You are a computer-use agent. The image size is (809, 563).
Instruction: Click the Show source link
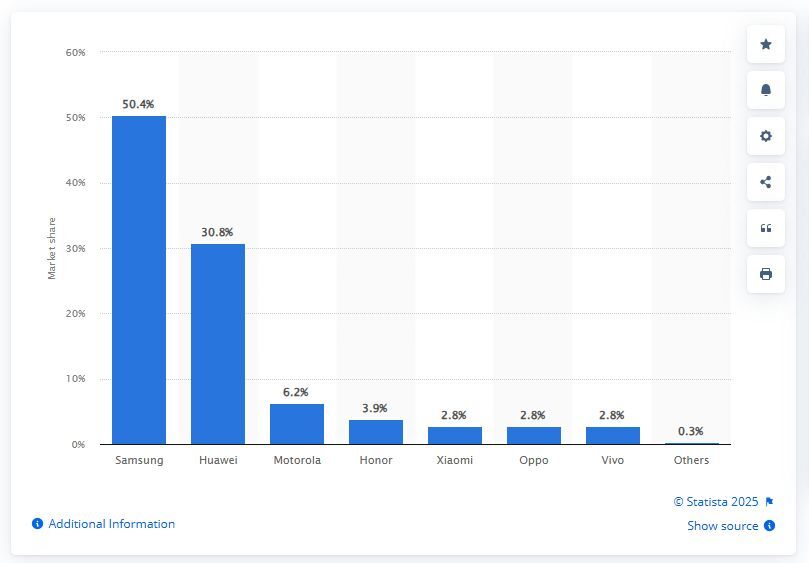click(x=722, y=526)
